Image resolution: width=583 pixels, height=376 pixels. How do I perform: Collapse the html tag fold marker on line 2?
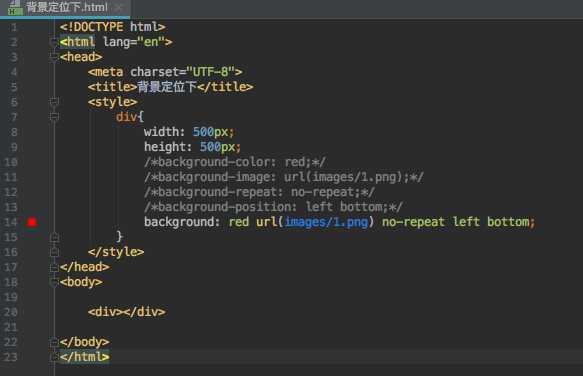tap(54, 42)
